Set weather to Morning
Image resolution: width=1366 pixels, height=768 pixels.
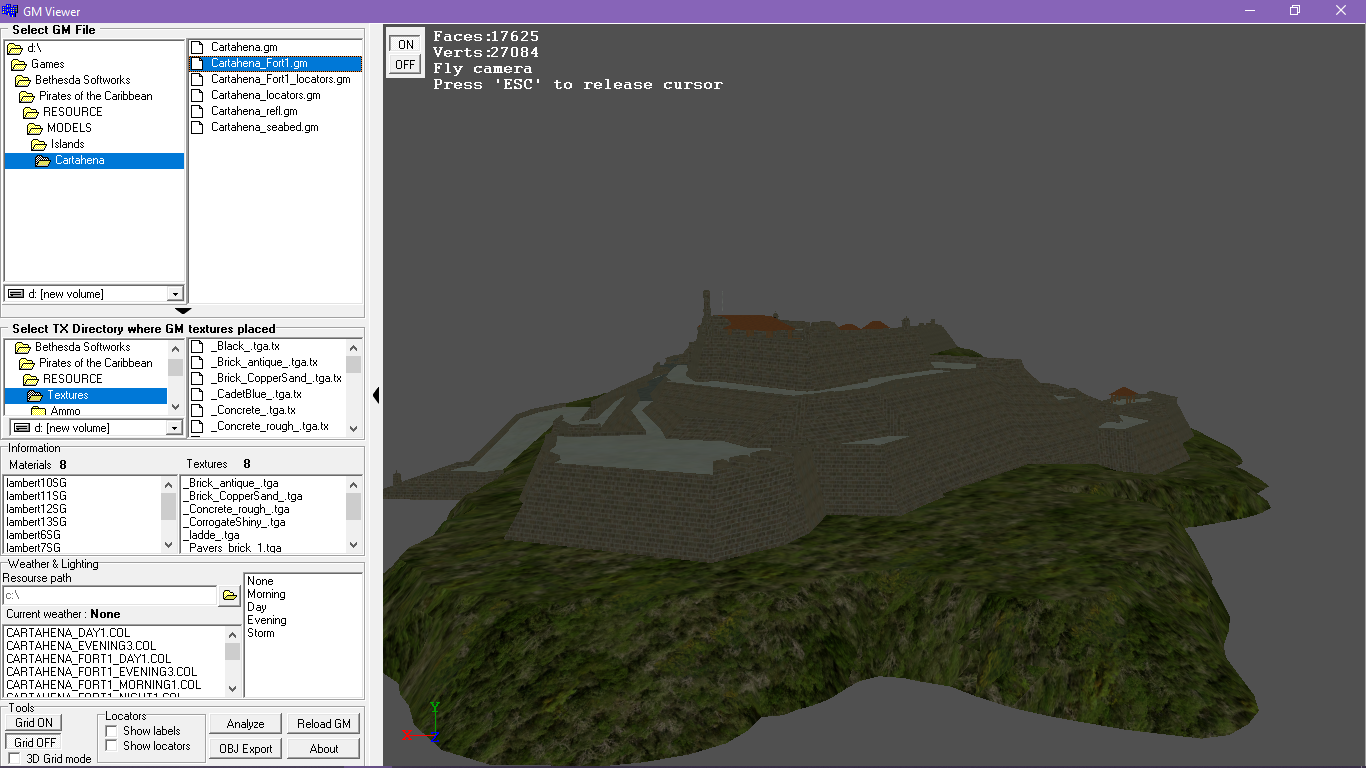point(266,594)
